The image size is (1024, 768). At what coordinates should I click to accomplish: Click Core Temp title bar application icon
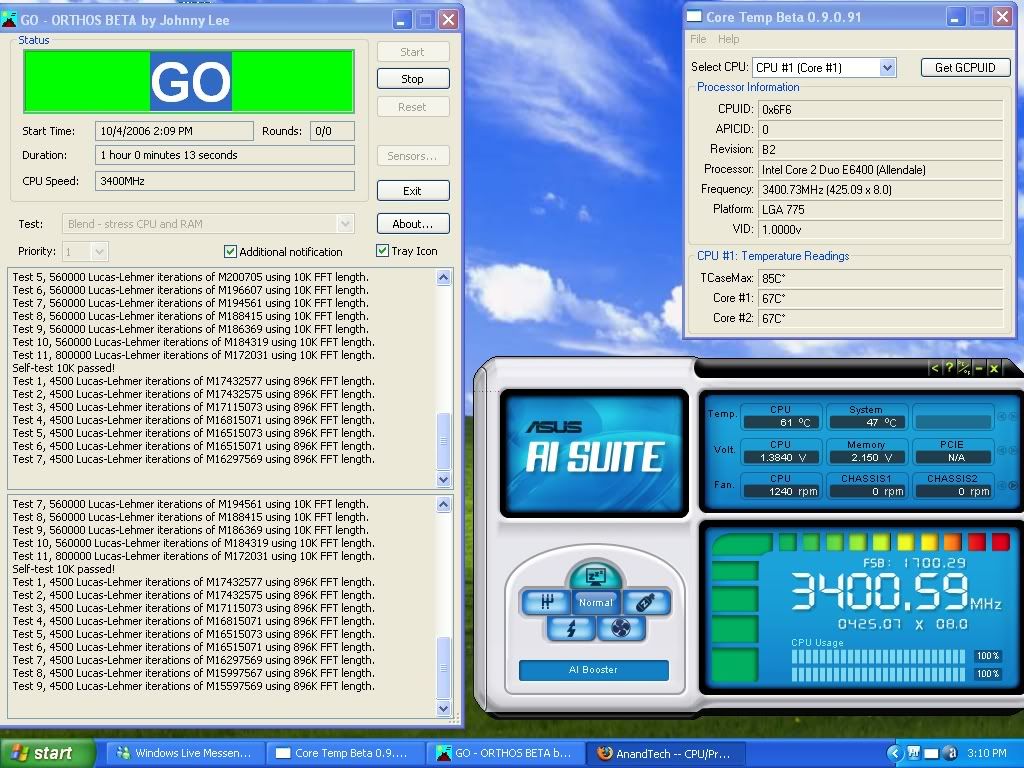pyautogui.click(x=694, y=16)
